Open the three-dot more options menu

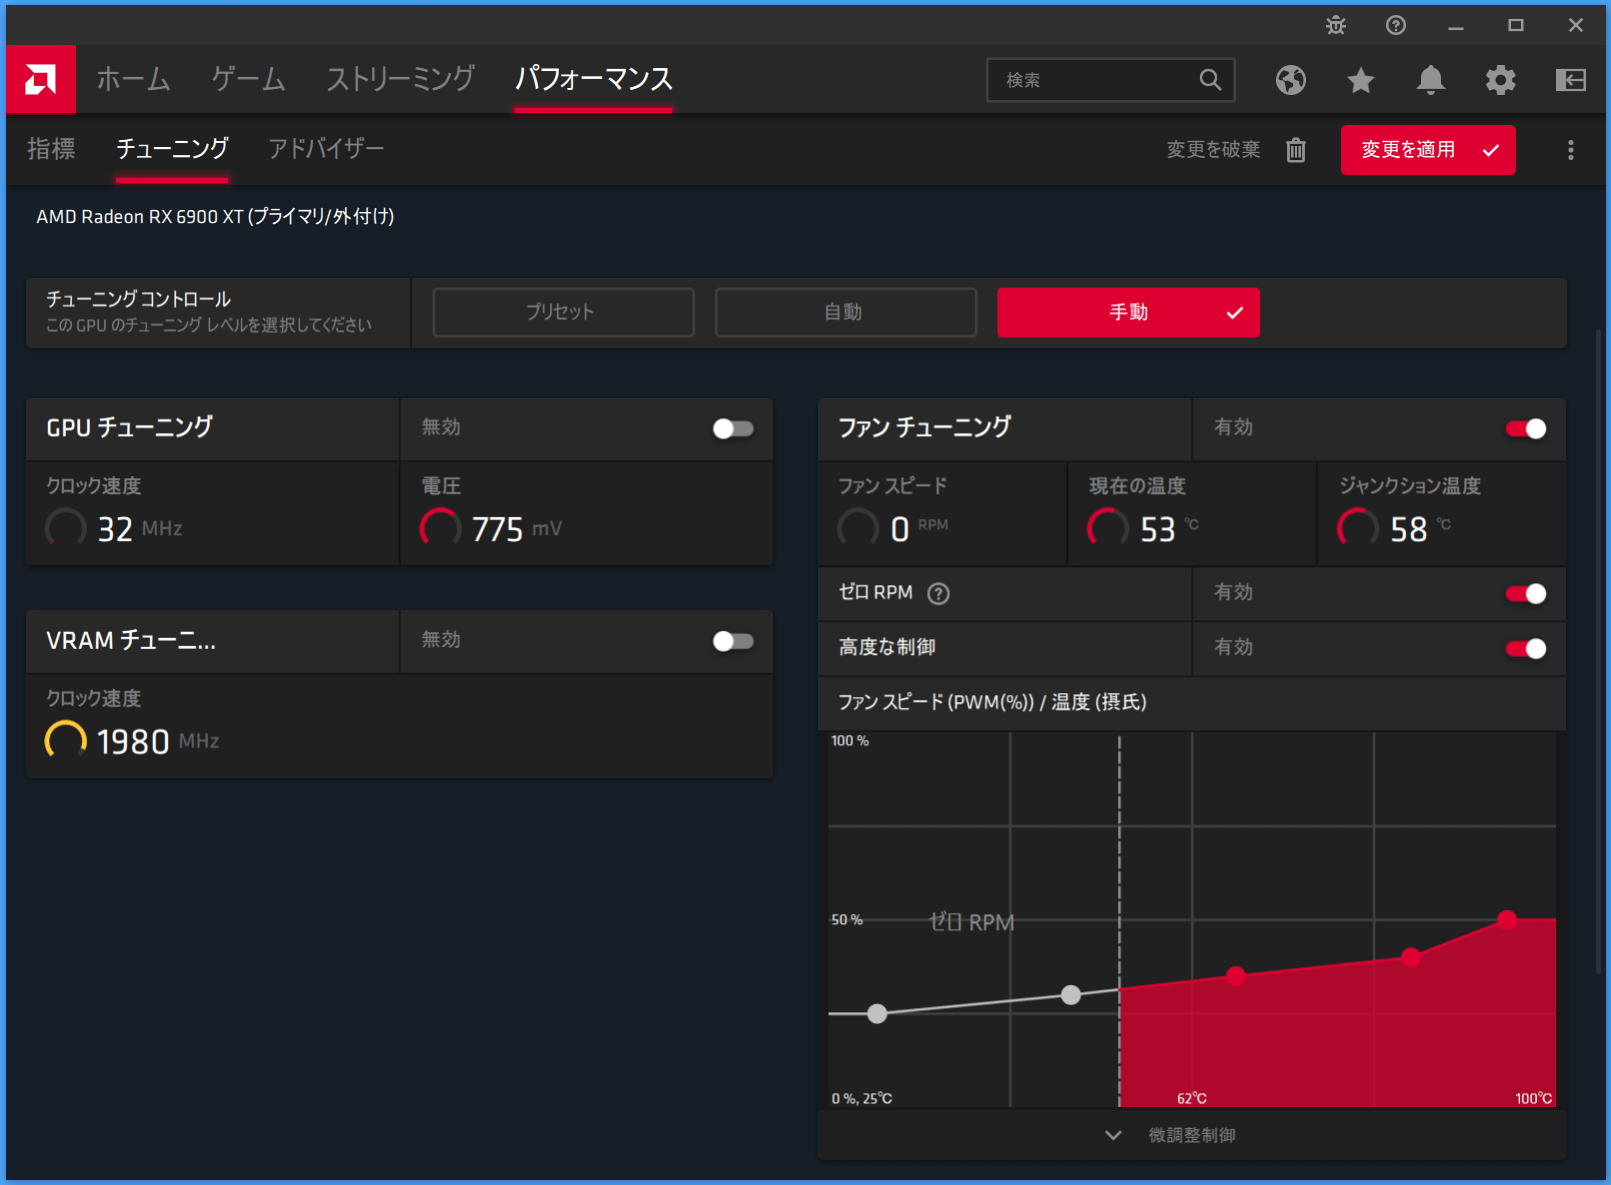click(1571, 150)
